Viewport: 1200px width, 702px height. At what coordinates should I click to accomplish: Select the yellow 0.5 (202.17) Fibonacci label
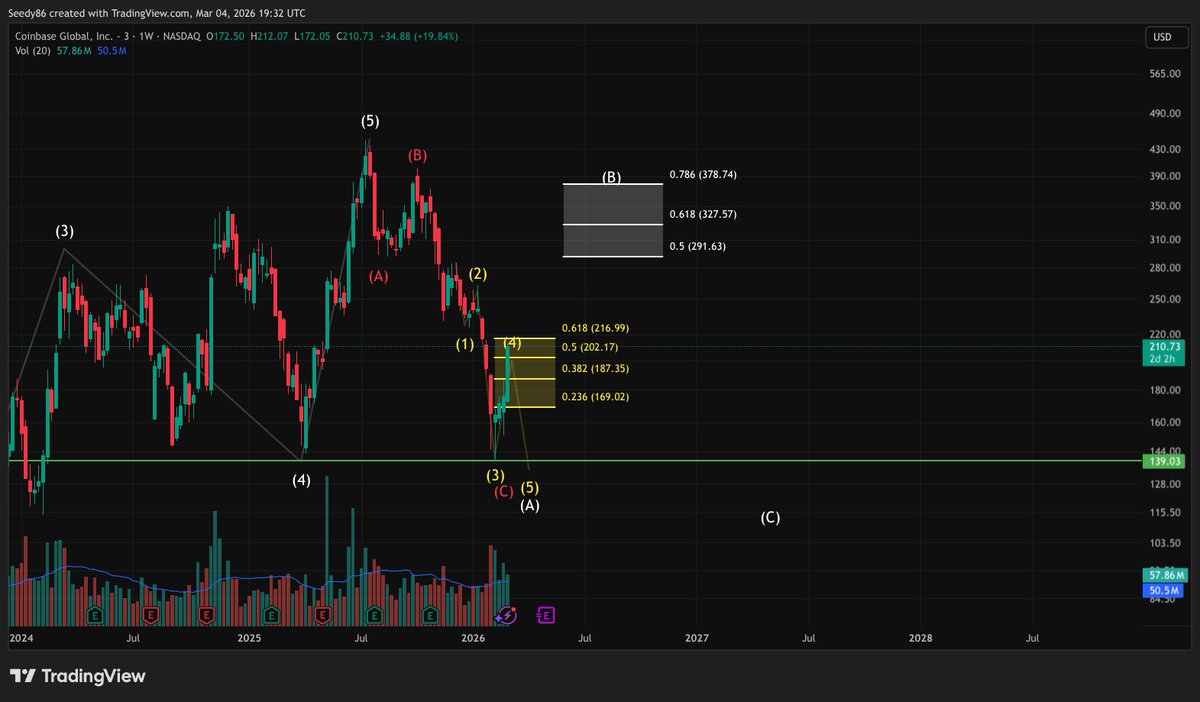(589, 347)
